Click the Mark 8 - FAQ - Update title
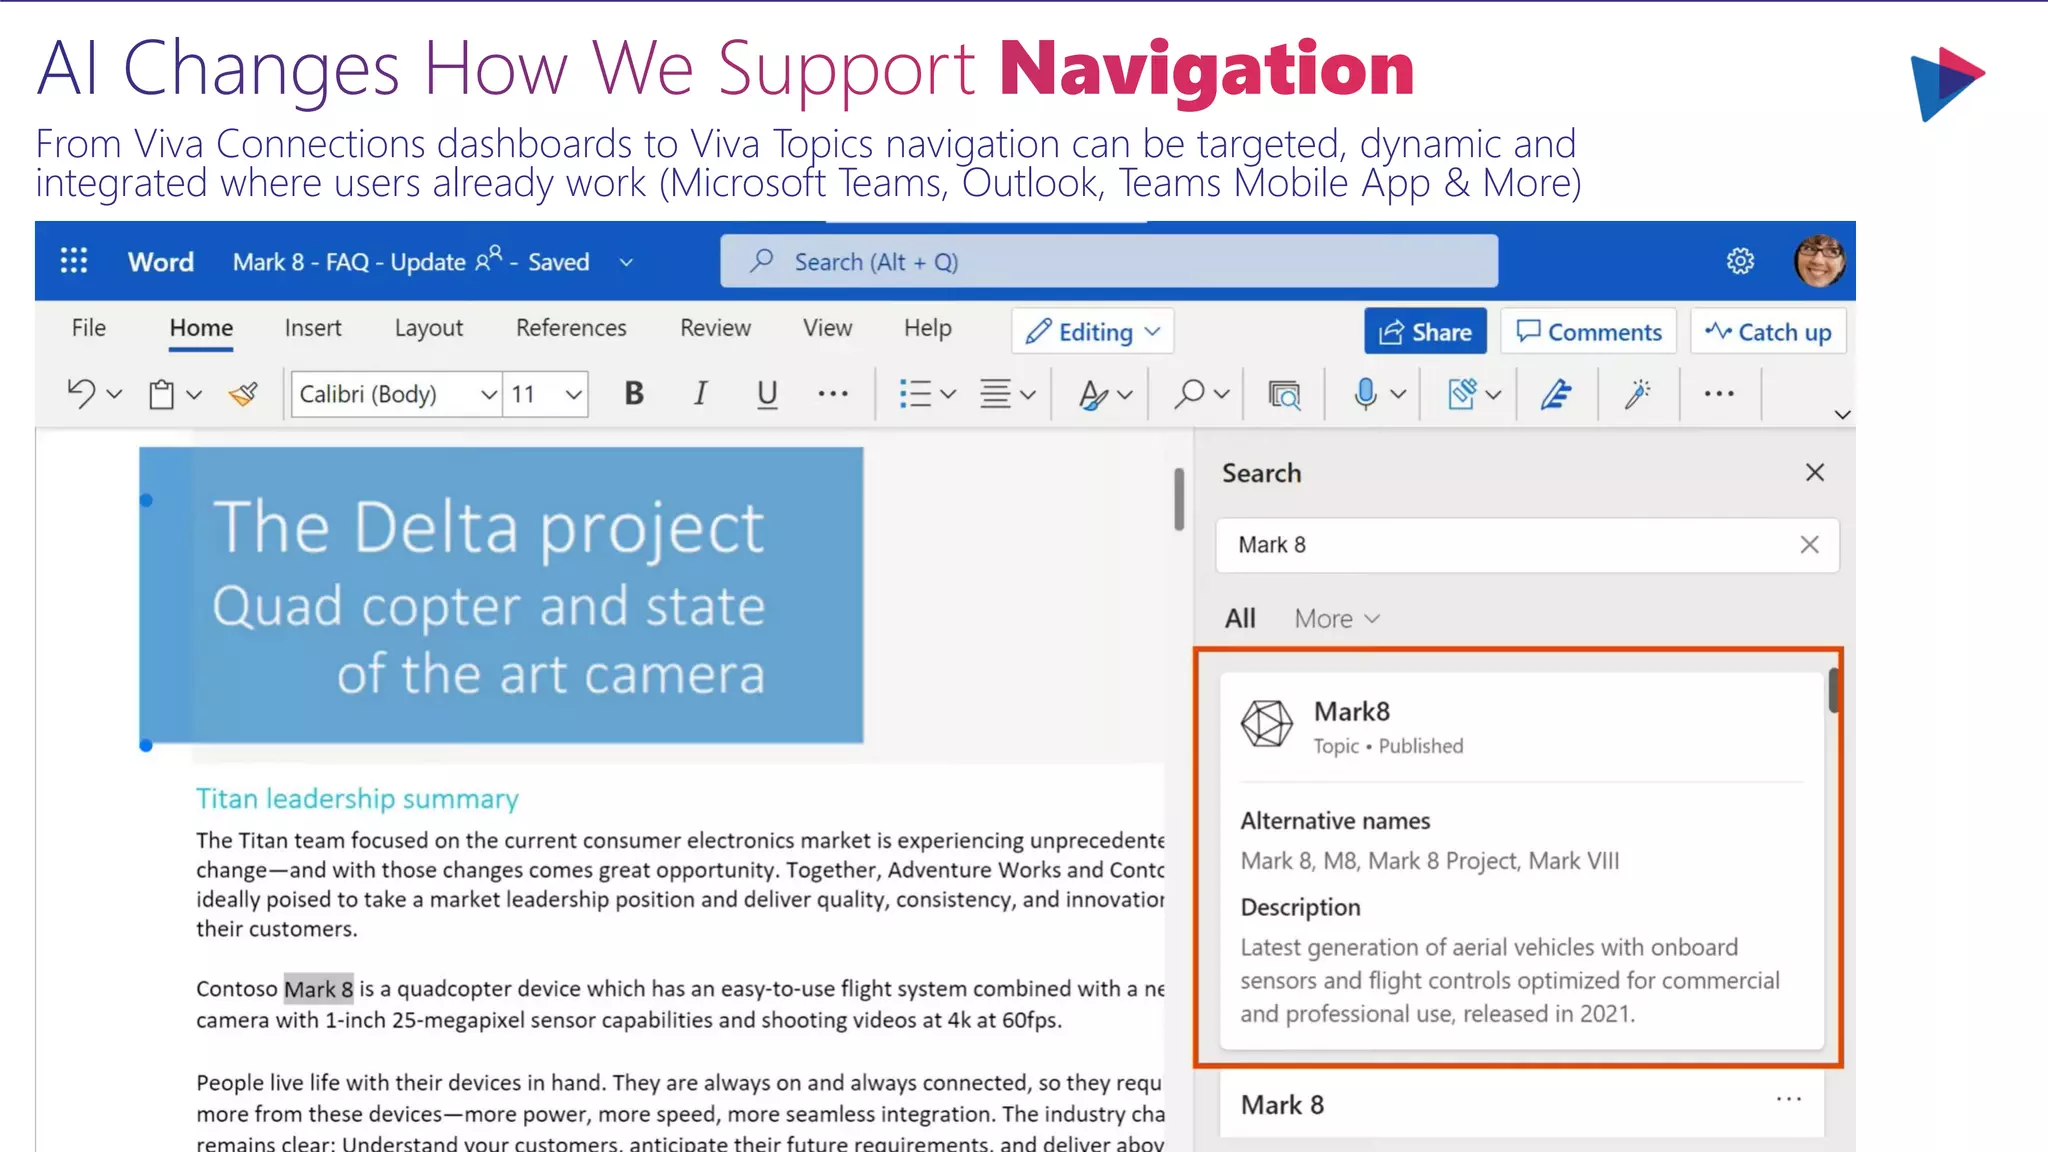The image size is (2048, 1152). pos(349,262)
